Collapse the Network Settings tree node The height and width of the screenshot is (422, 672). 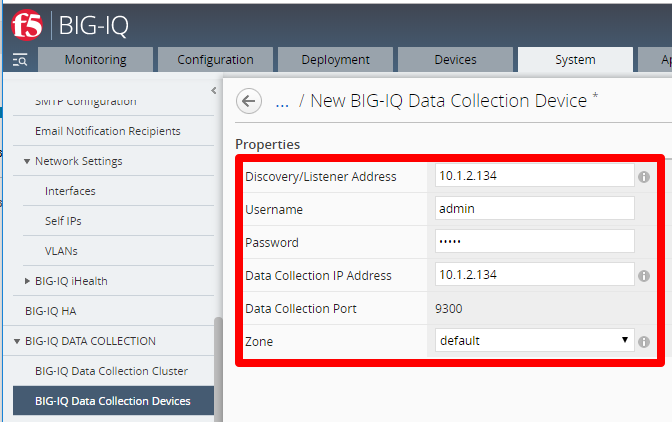click(x=27, y=162)
